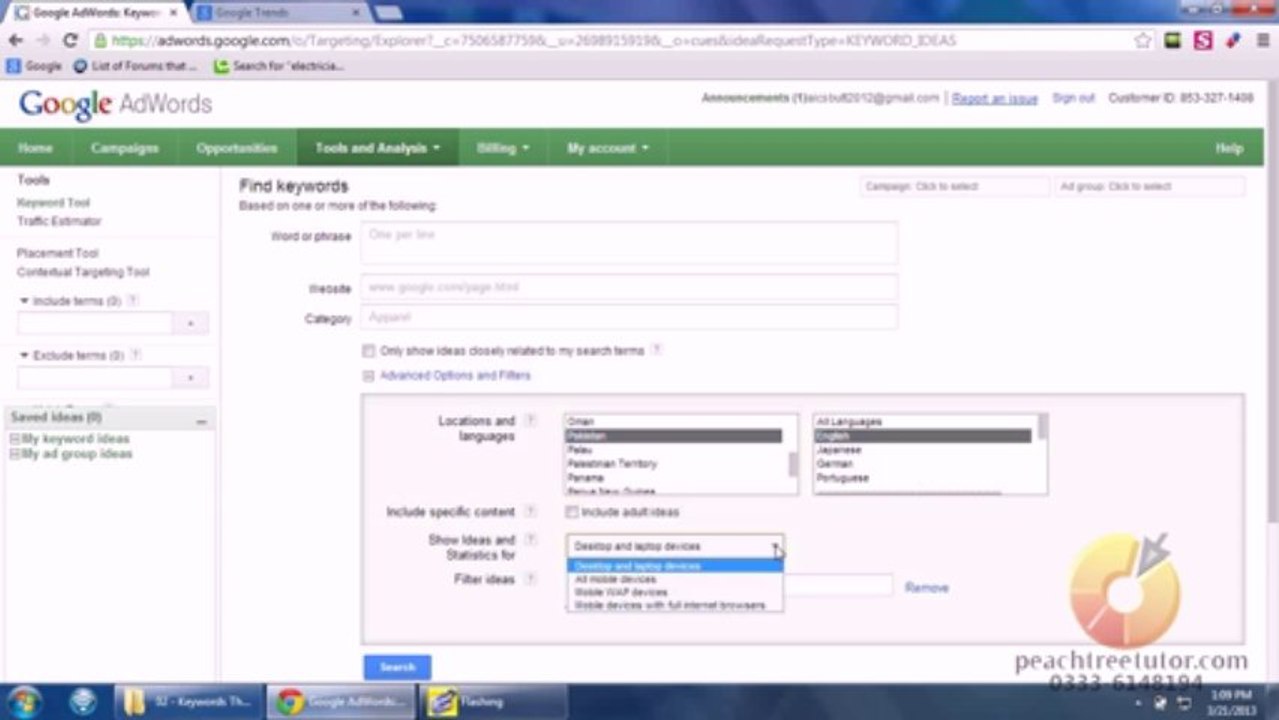Viewport: 1279px width, 720px height.
Task: Click the Report an issue link
Action: (994, 98)
